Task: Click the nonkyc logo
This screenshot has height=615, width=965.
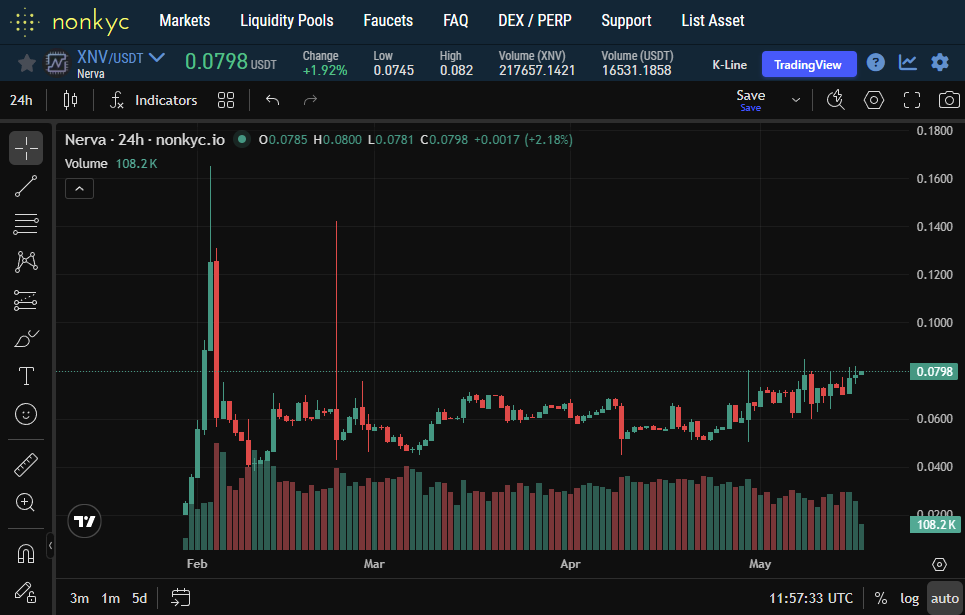Action: pos(70,22)
